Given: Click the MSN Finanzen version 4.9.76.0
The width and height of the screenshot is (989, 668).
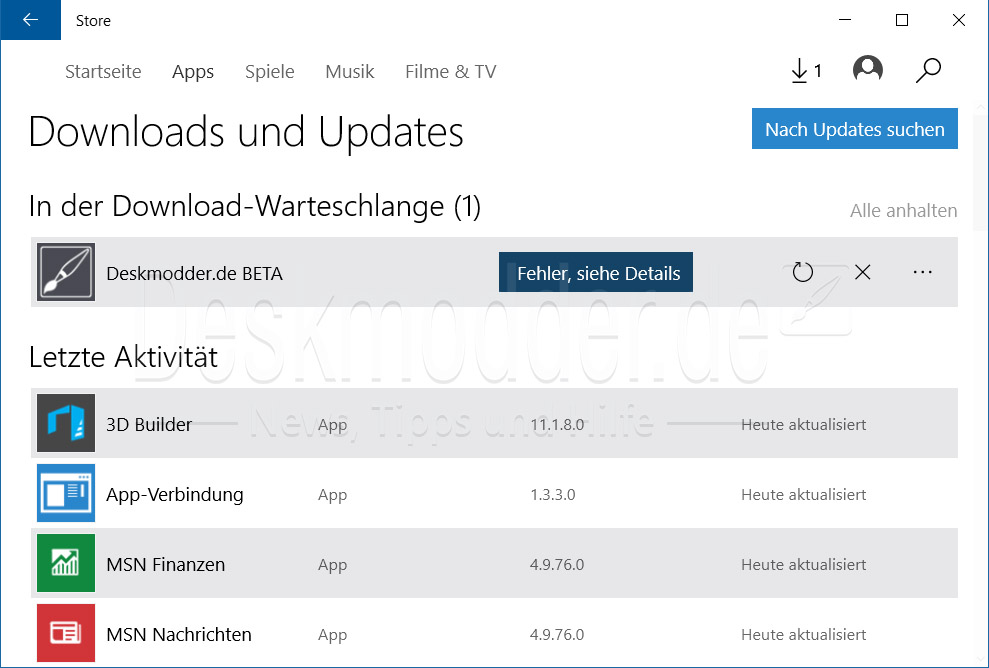Looking at the screenshot, I should (x=557, y=565).
